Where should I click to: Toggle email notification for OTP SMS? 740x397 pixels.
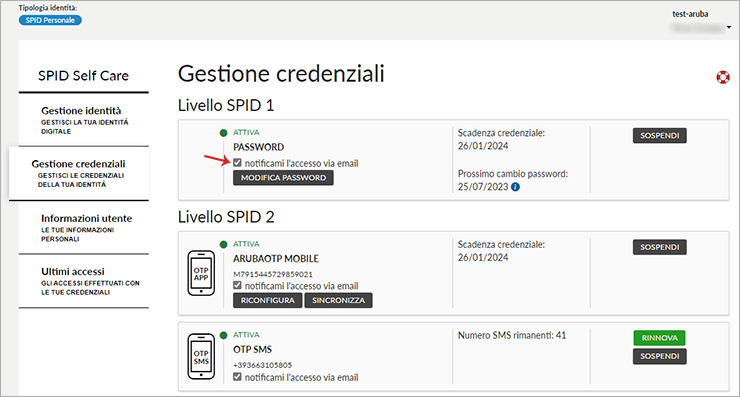tap(237, 377)
